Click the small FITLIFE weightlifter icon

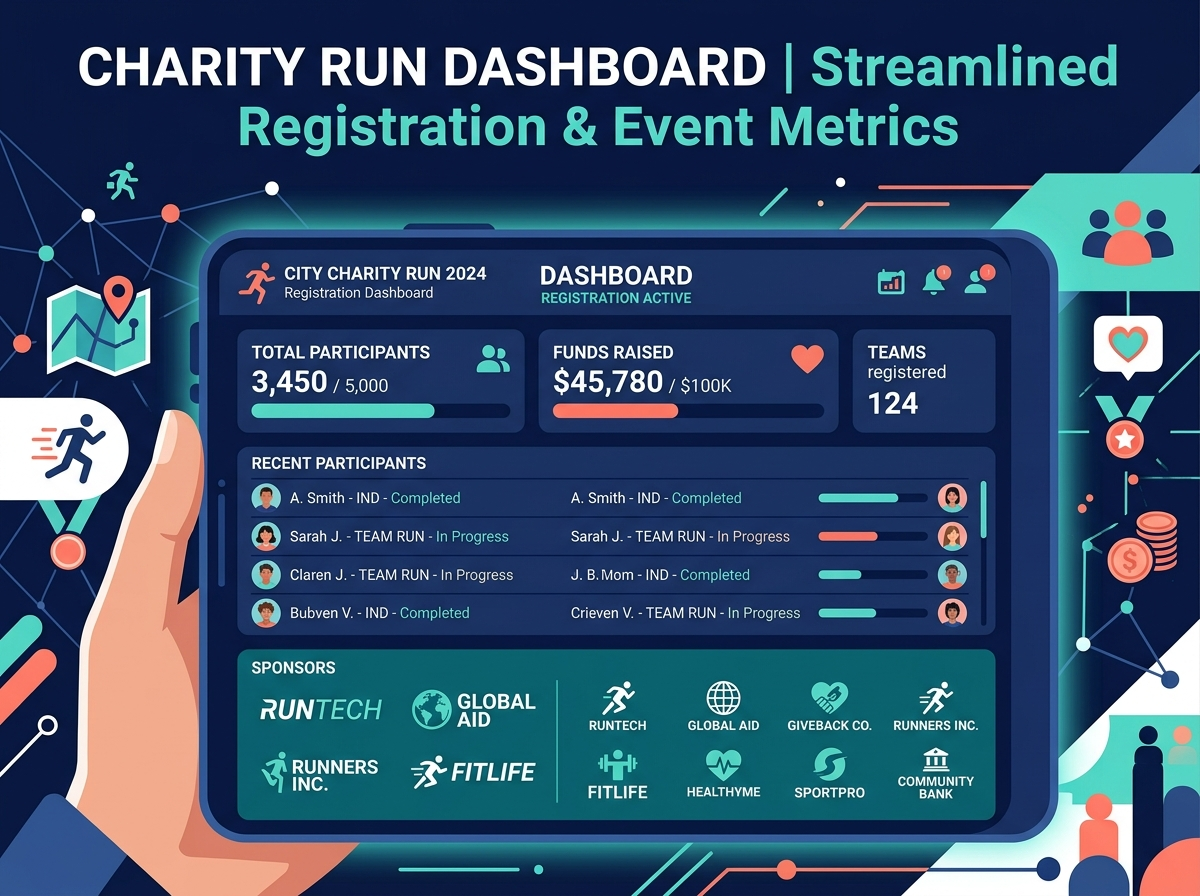click(x=617, y=766)
